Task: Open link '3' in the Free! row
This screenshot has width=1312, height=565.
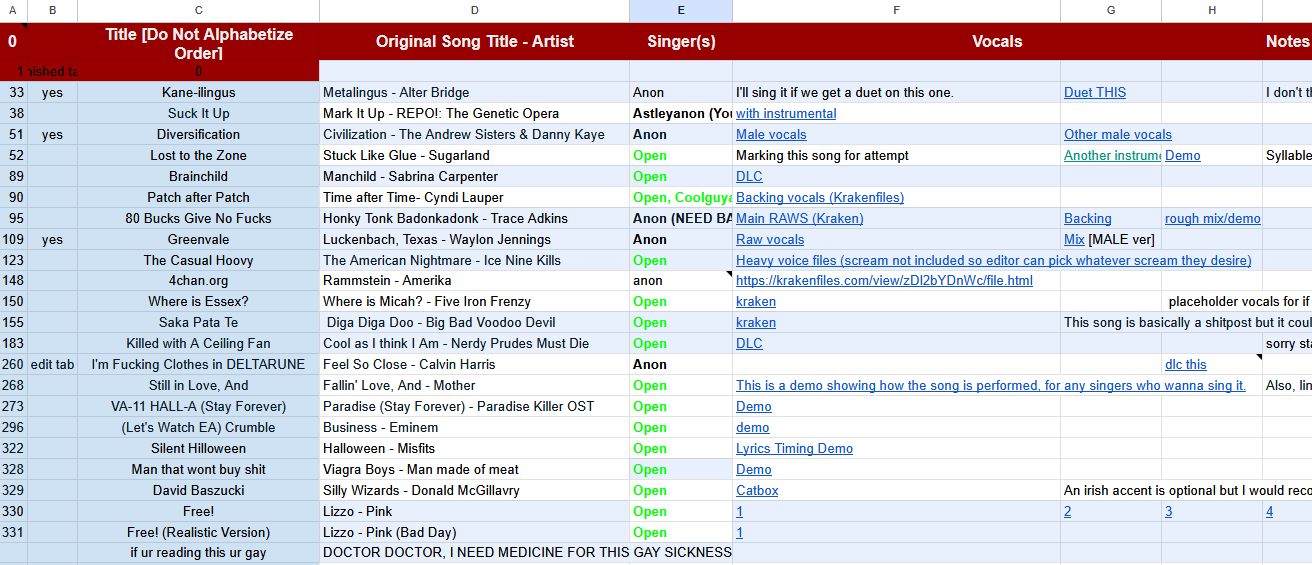Action: 1169,511
